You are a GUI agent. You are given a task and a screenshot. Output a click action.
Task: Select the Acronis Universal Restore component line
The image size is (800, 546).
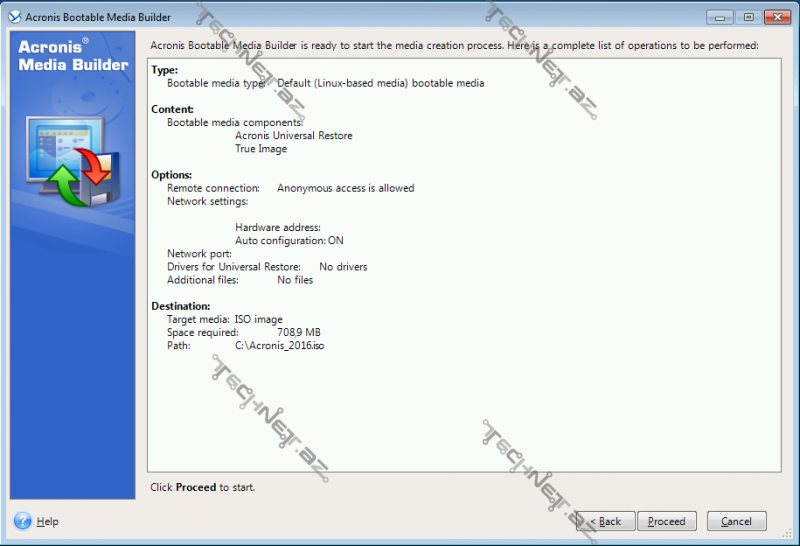[293, 136]
